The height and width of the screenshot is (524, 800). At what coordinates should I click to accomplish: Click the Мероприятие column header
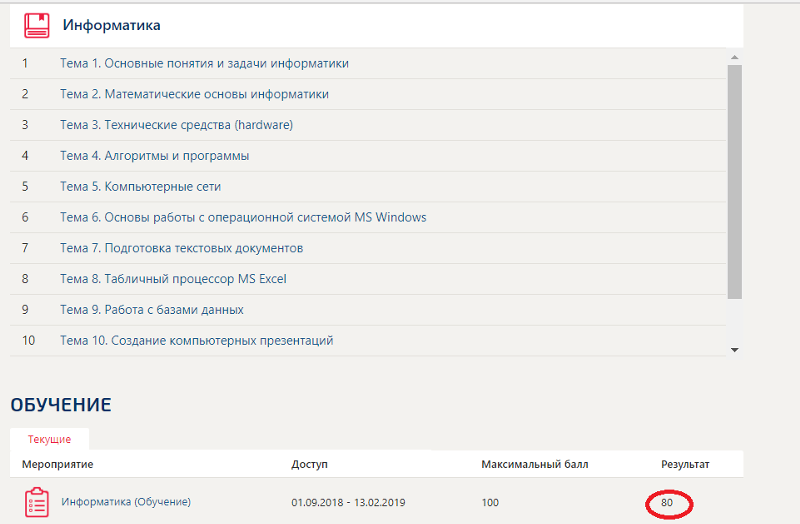pos(58,464)
